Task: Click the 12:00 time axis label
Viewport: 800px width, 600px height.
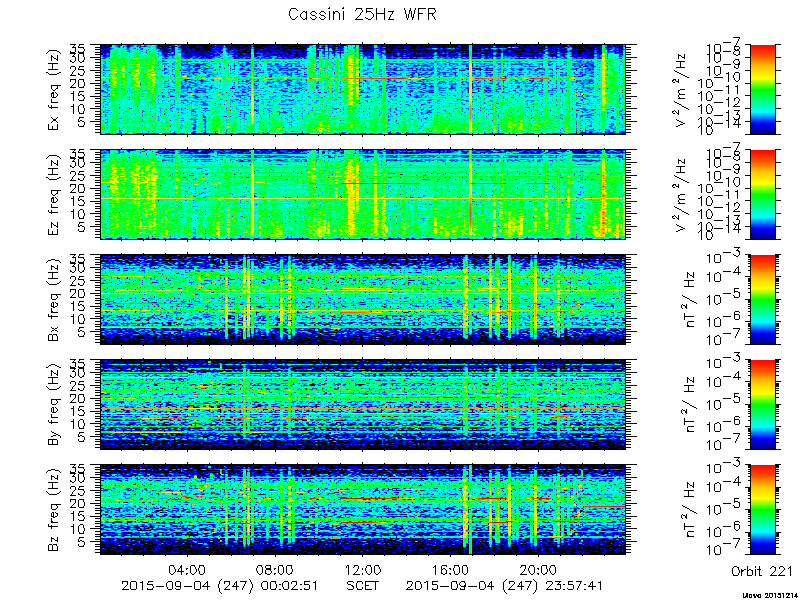Action: pyautogui.click(x=363, y=570)
